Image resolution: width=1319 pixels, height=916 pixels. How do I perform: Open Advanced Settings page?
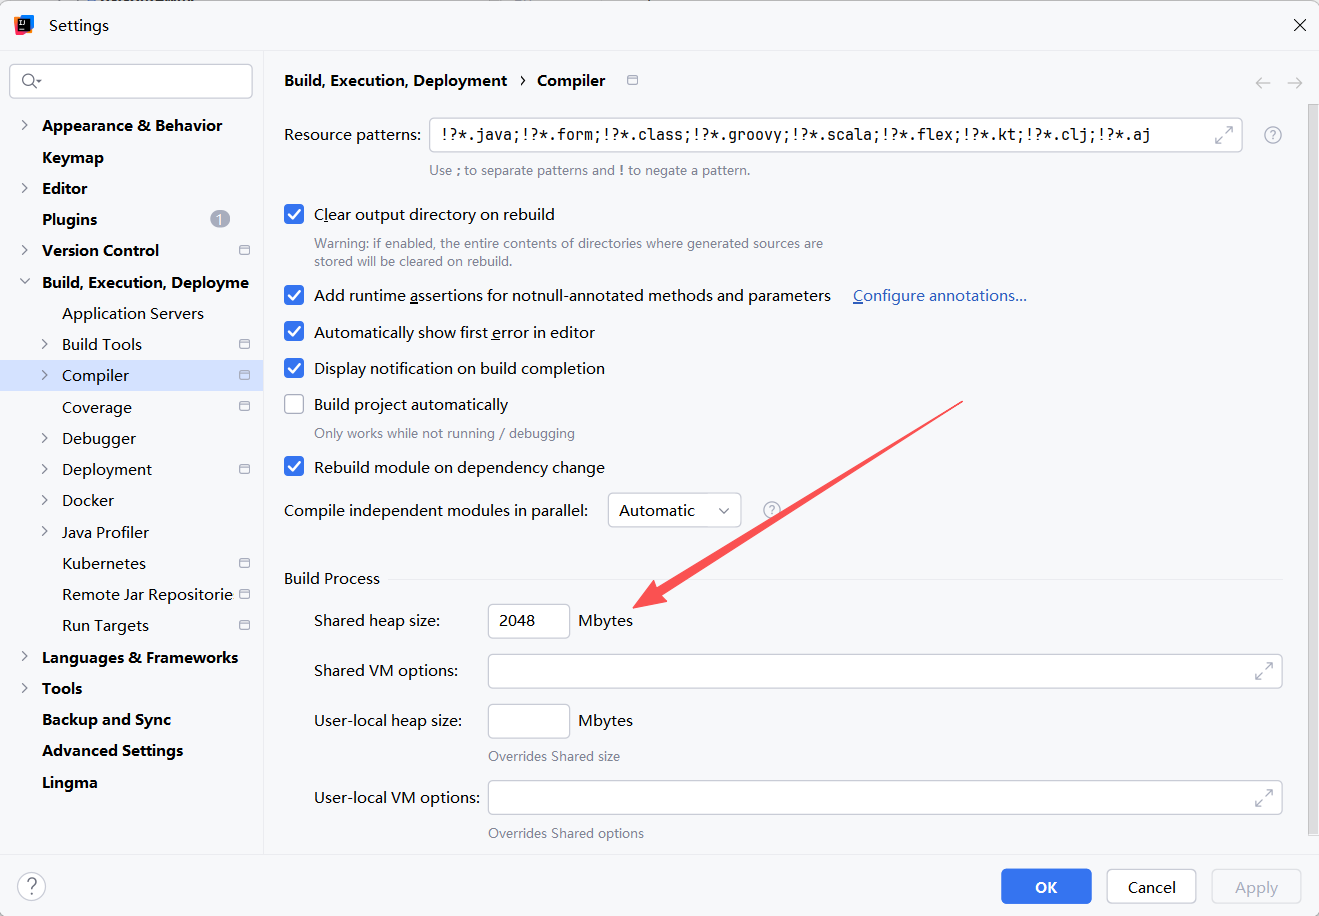[x=113, y=750]
